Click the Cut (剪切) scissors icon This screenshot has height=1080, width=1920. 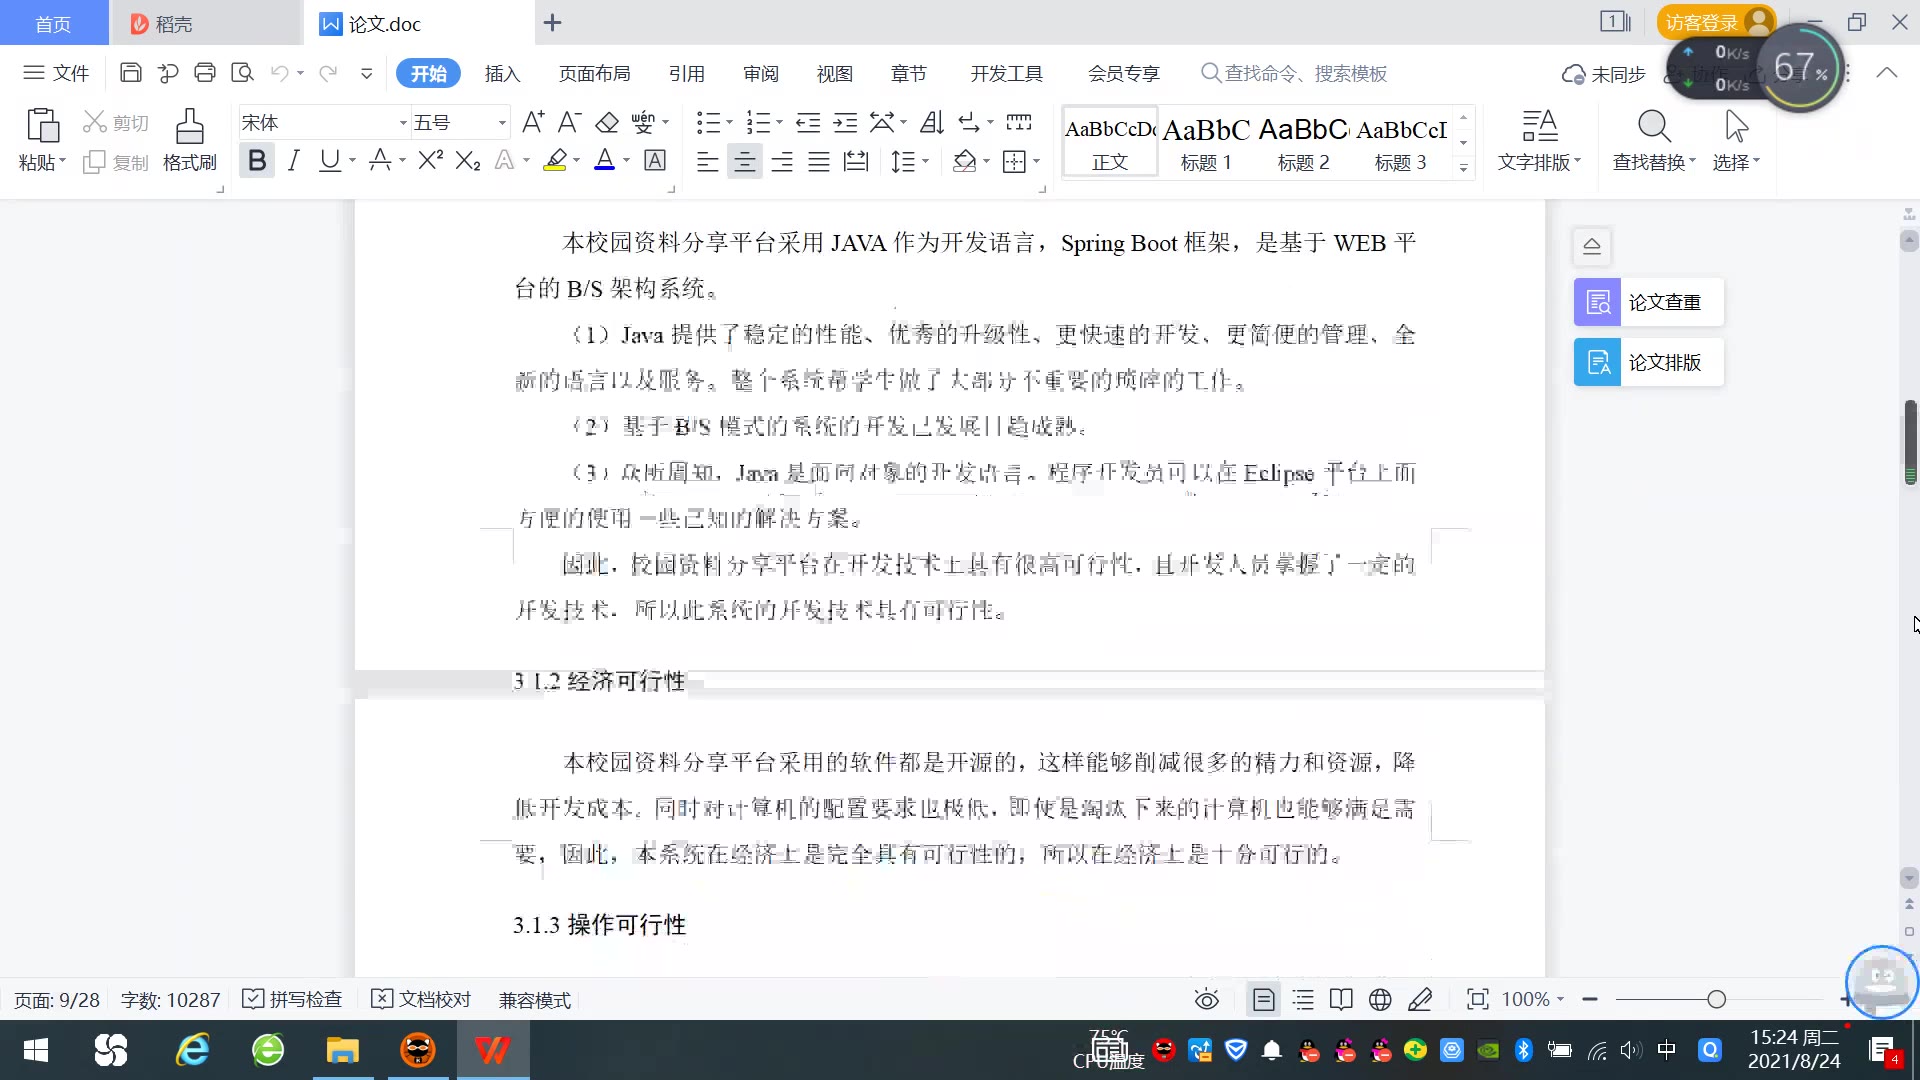(x=95, y=122)
